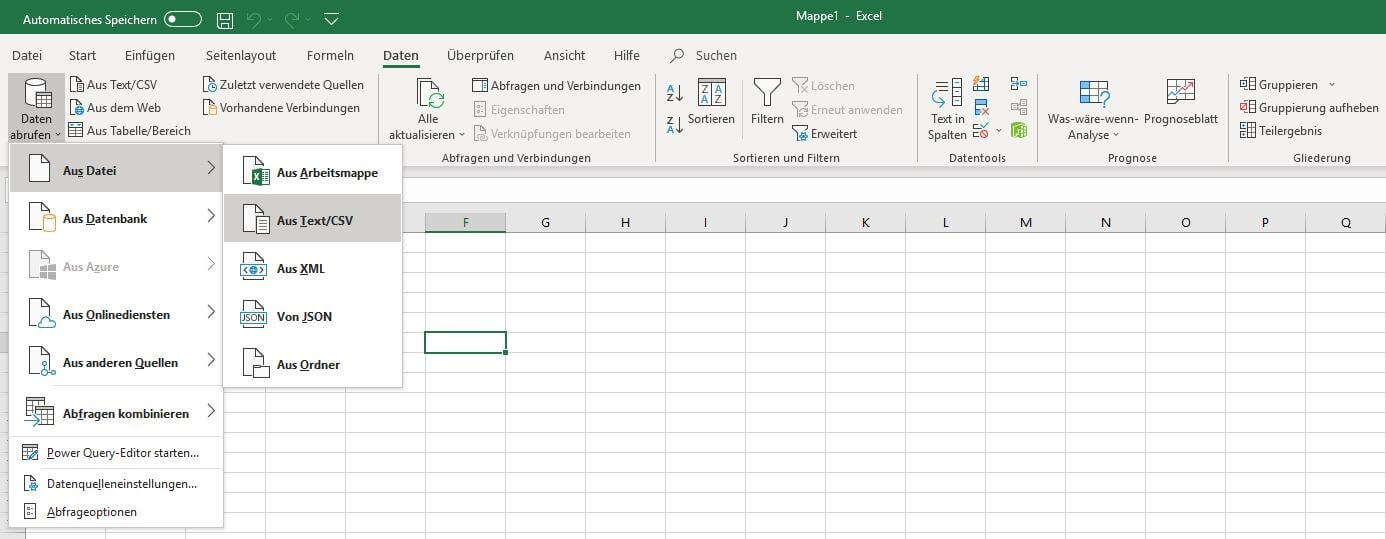1386x539 pixels.
Task: Click the Text in Spalten icon
Action: point(947,95)
